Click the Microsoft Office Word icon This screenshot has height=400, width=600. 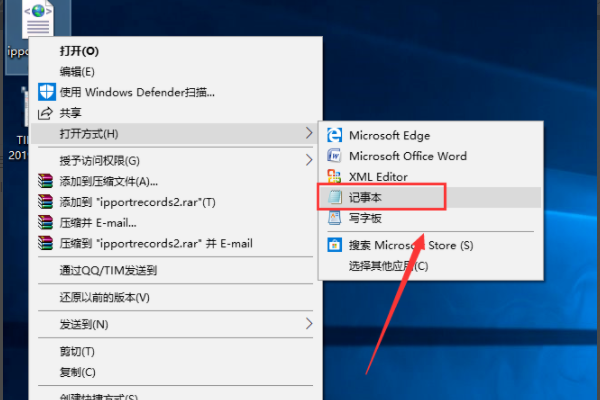[334, 156]
